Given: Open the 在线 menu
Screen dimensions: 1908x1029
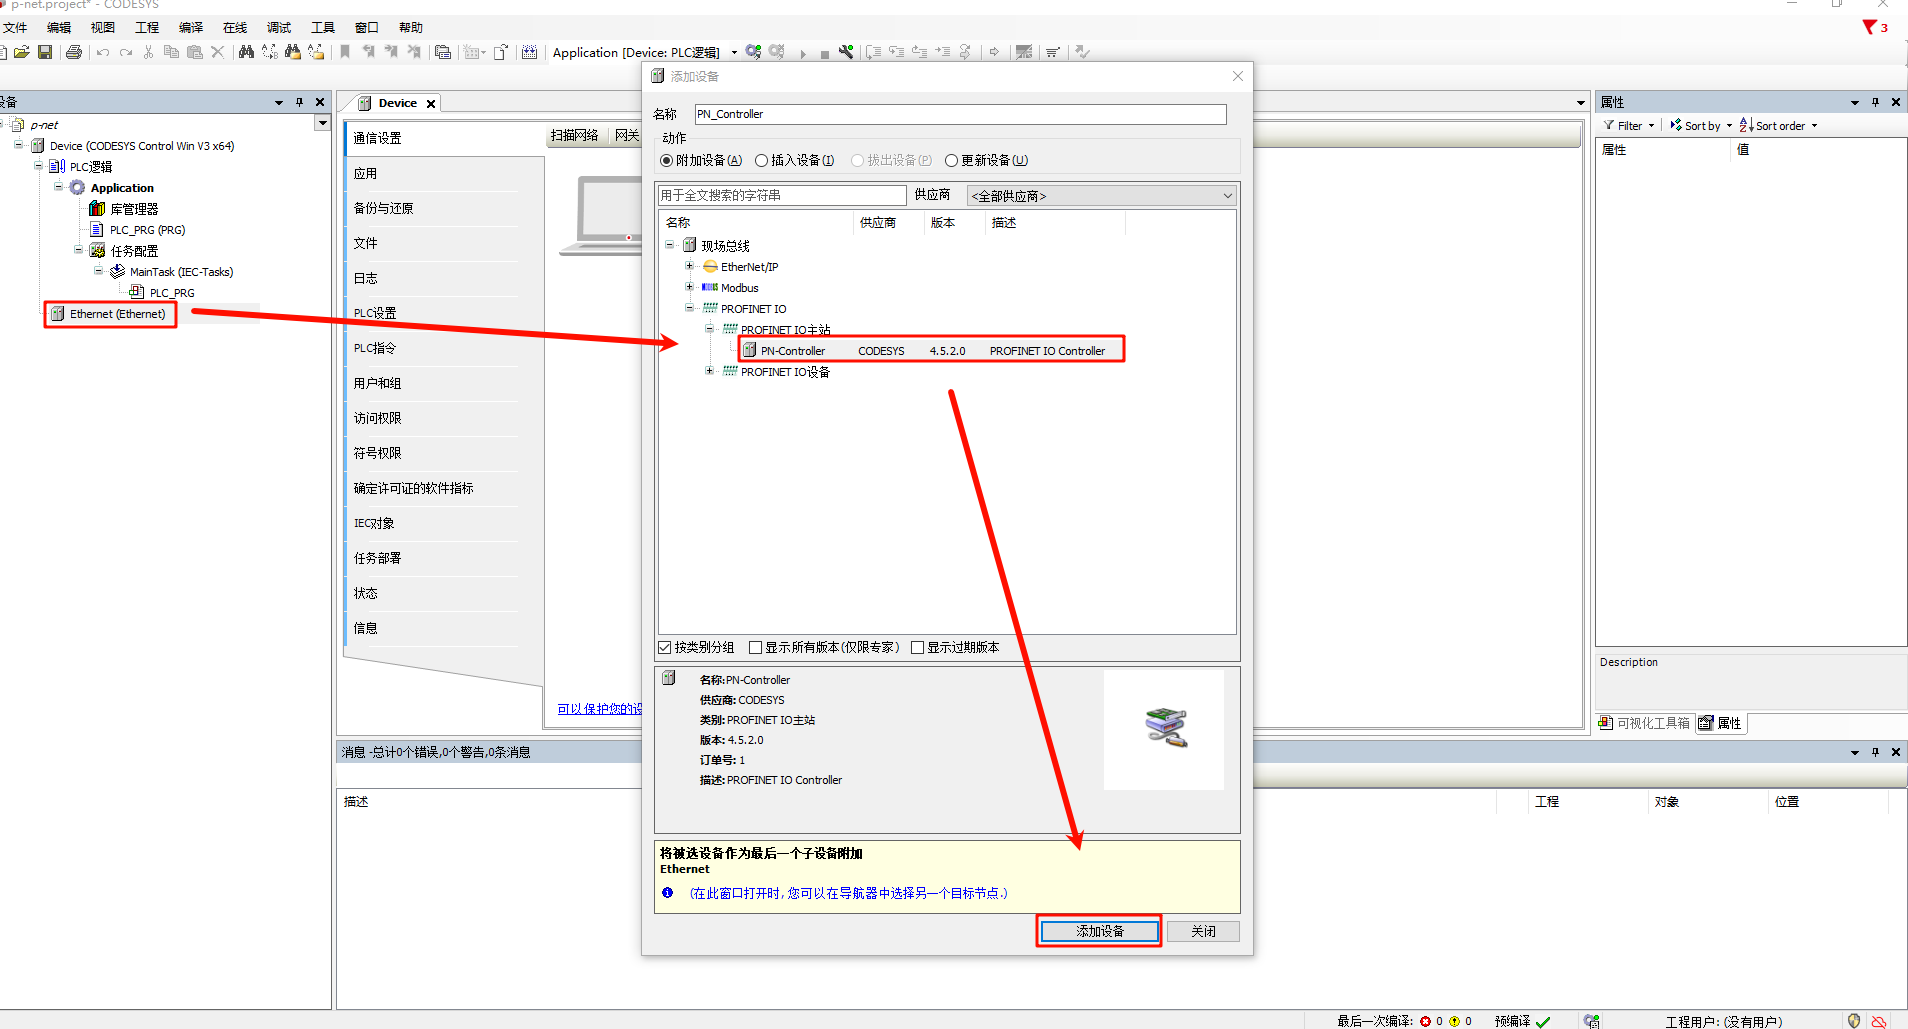Looking at the screenshot, I should click(x=234, y=27).
